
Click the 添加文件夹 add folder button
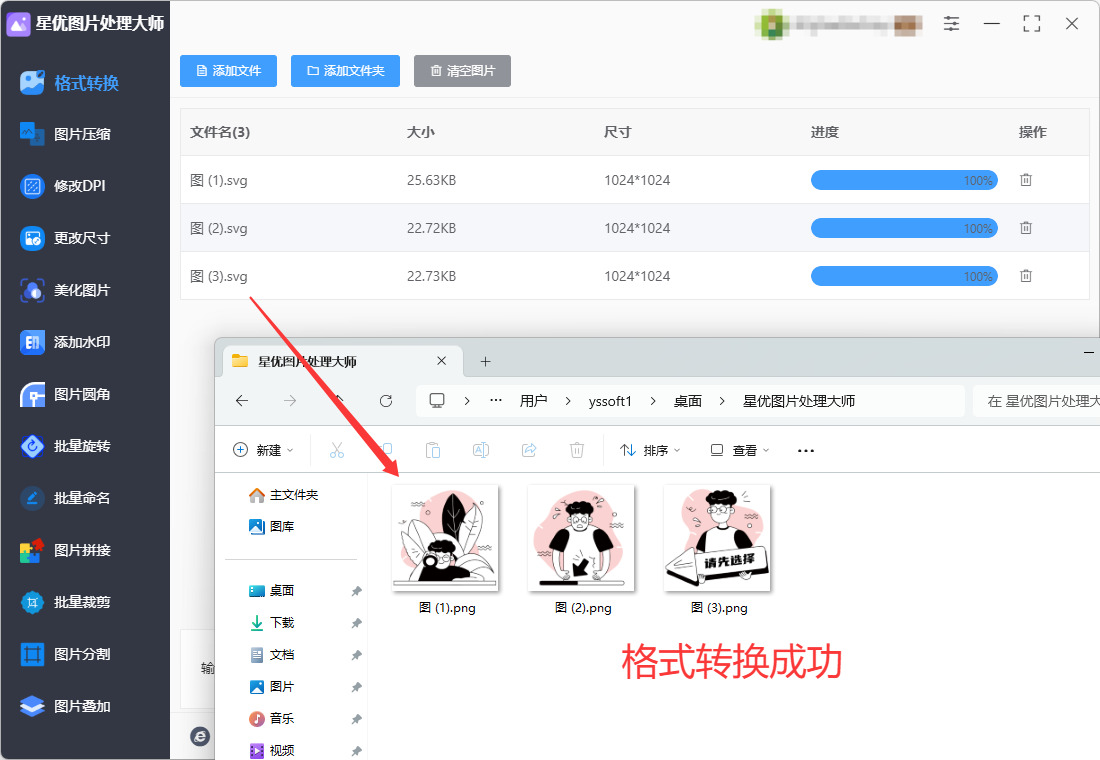(345, 71)
